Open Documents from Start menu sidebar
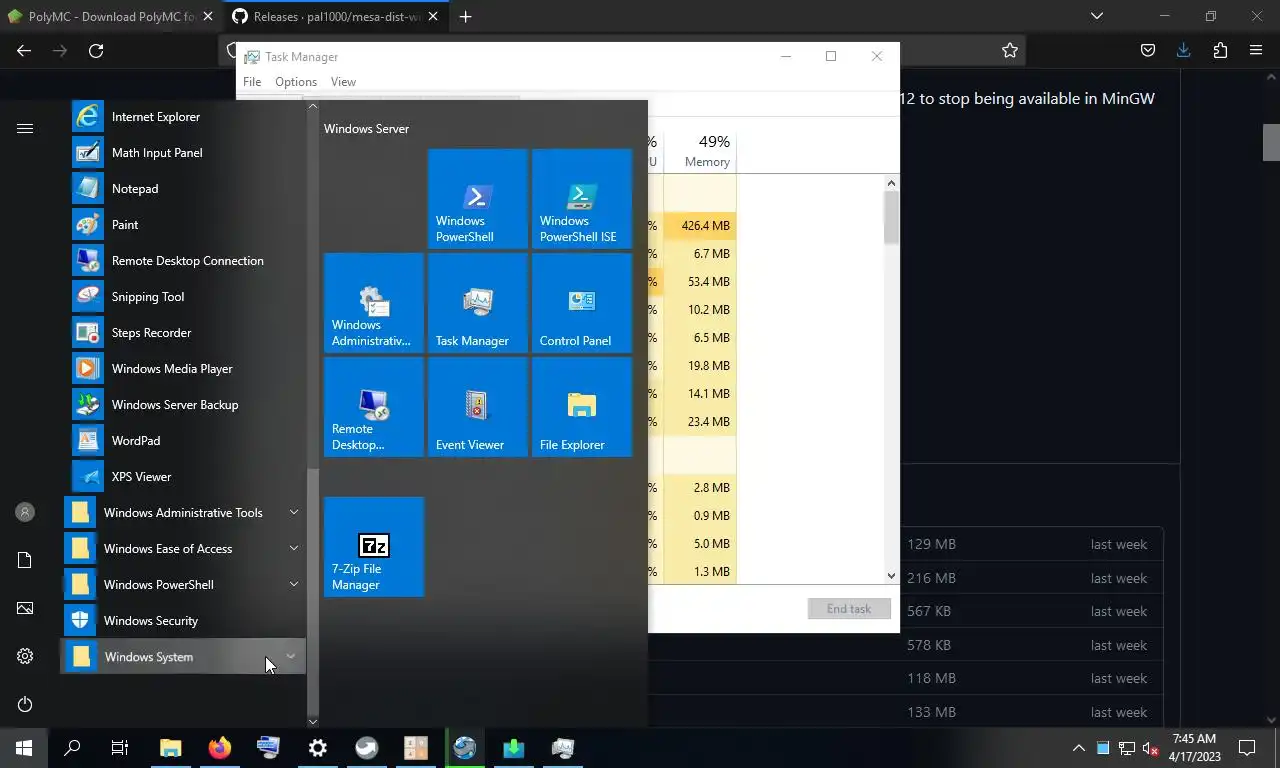1280x768 pixels. click(x=25, y=560)
